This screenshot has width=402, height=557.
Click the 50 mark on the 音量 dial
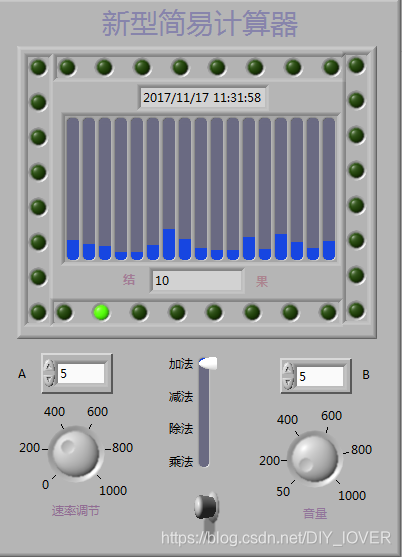click(x=283, y=492)
